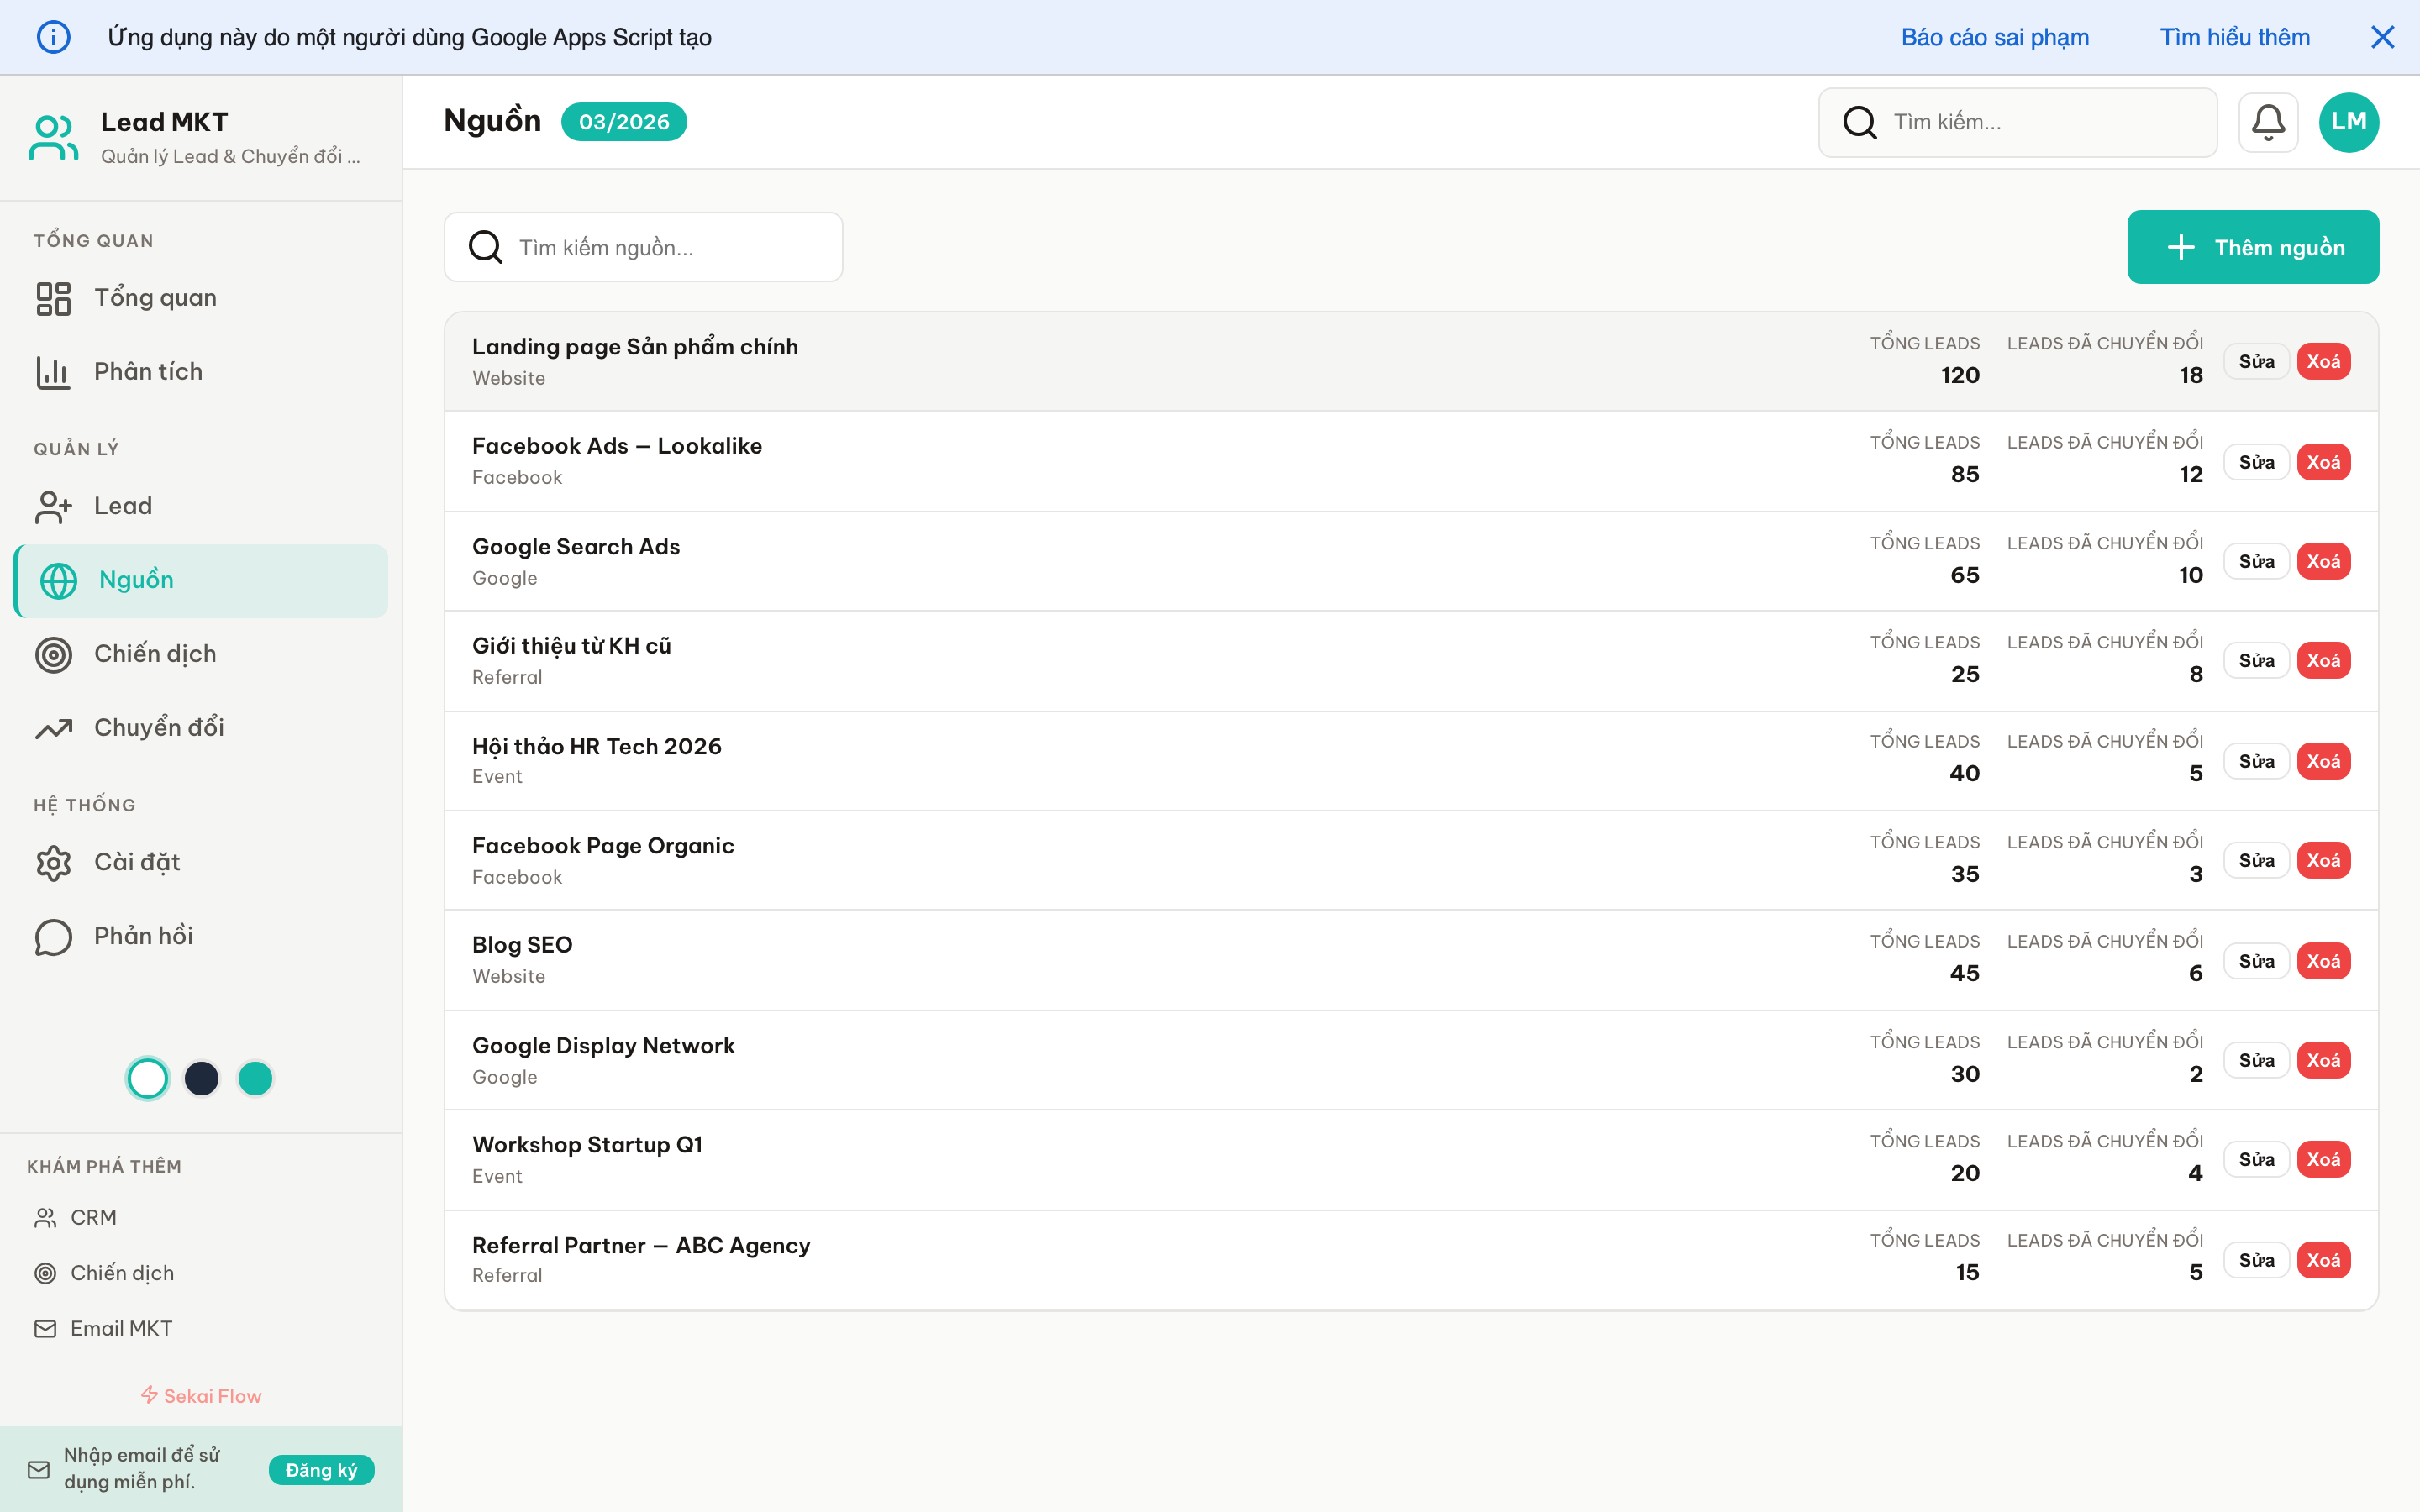Select the dark navy theme swatch
Image resolution: width=2420 pixels, height=1512 pixels.
(201, 1078)
